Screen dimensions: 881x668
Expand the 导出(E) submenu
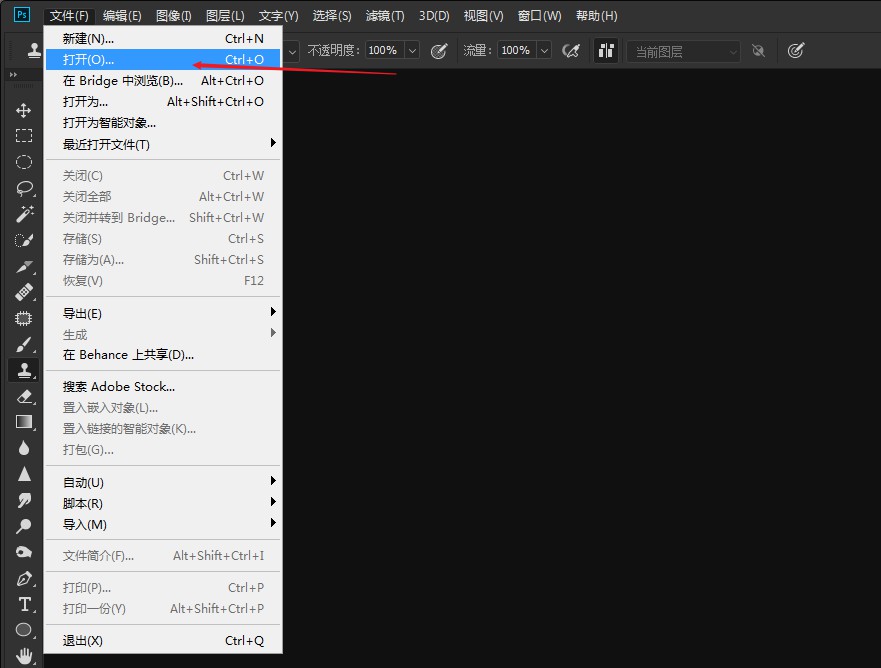[163, 313]
